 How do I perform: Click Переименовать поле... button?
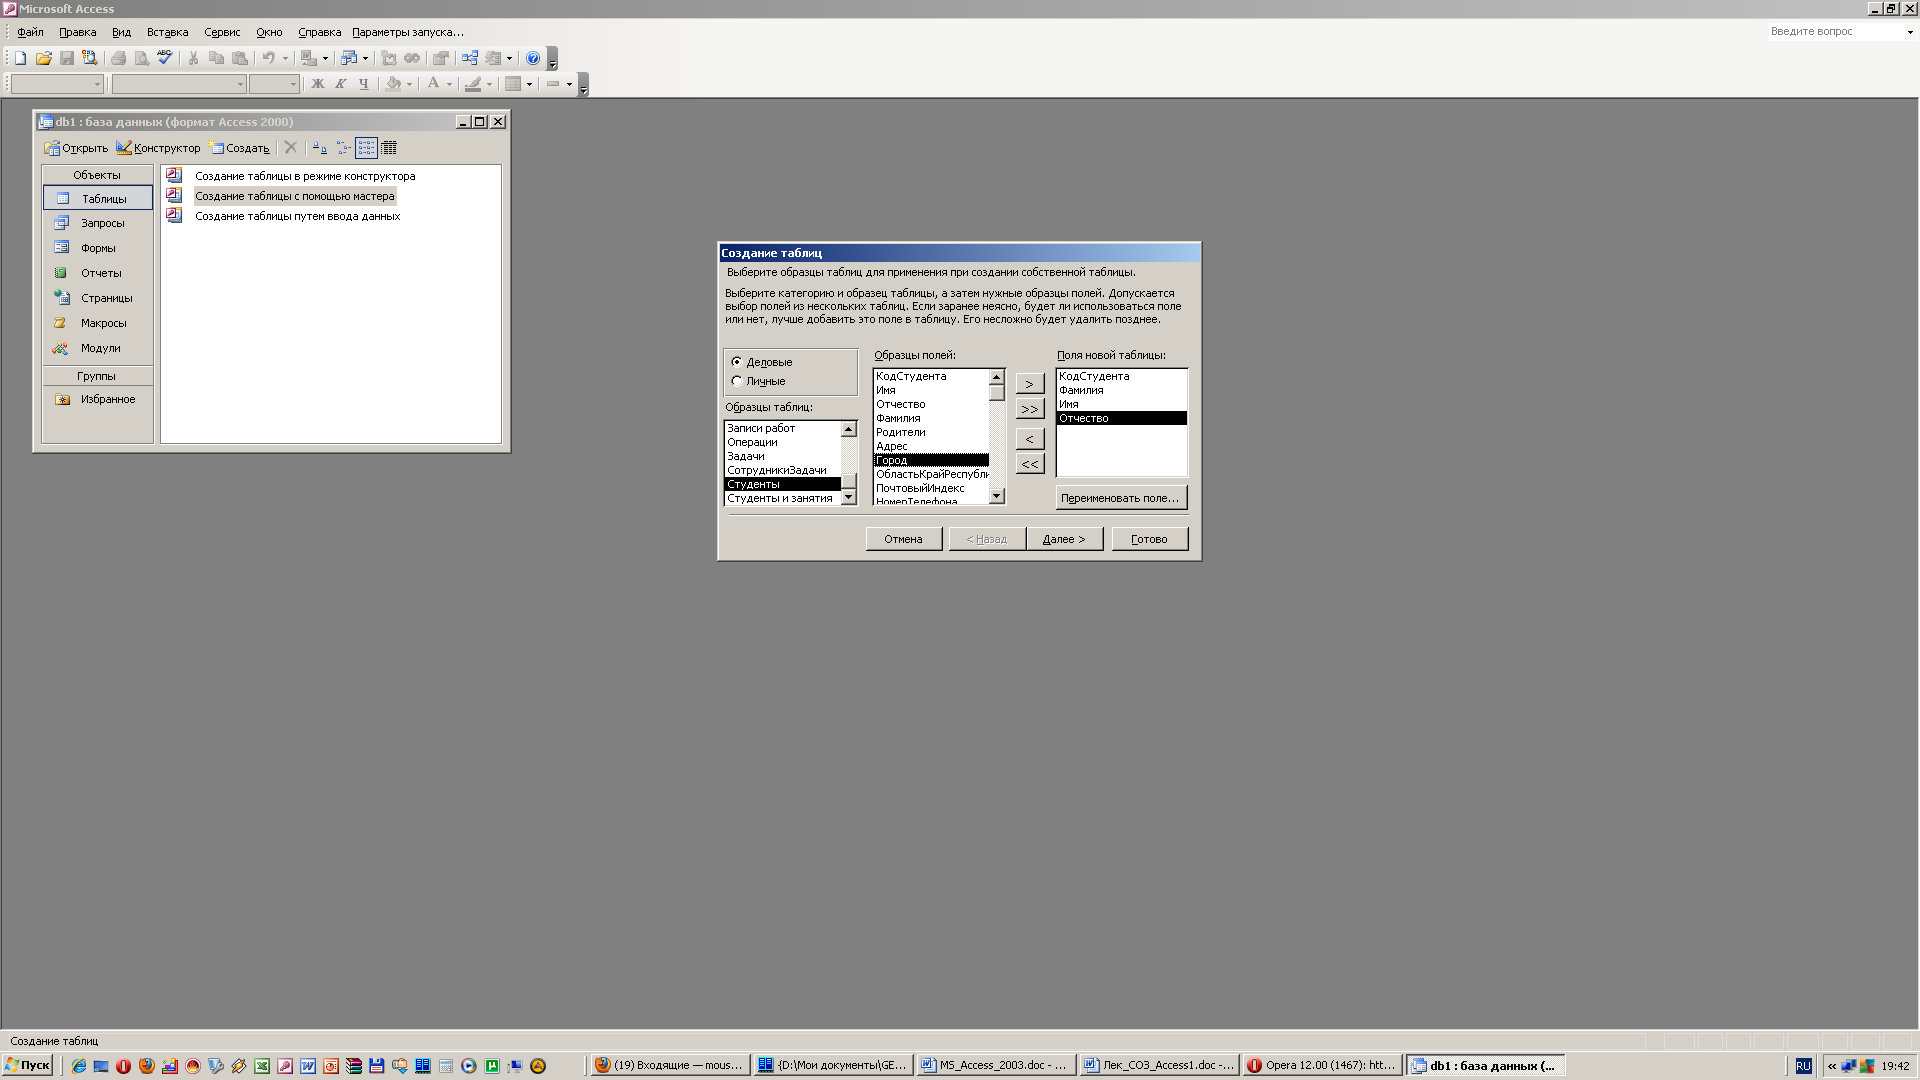tap(1121, 498)
